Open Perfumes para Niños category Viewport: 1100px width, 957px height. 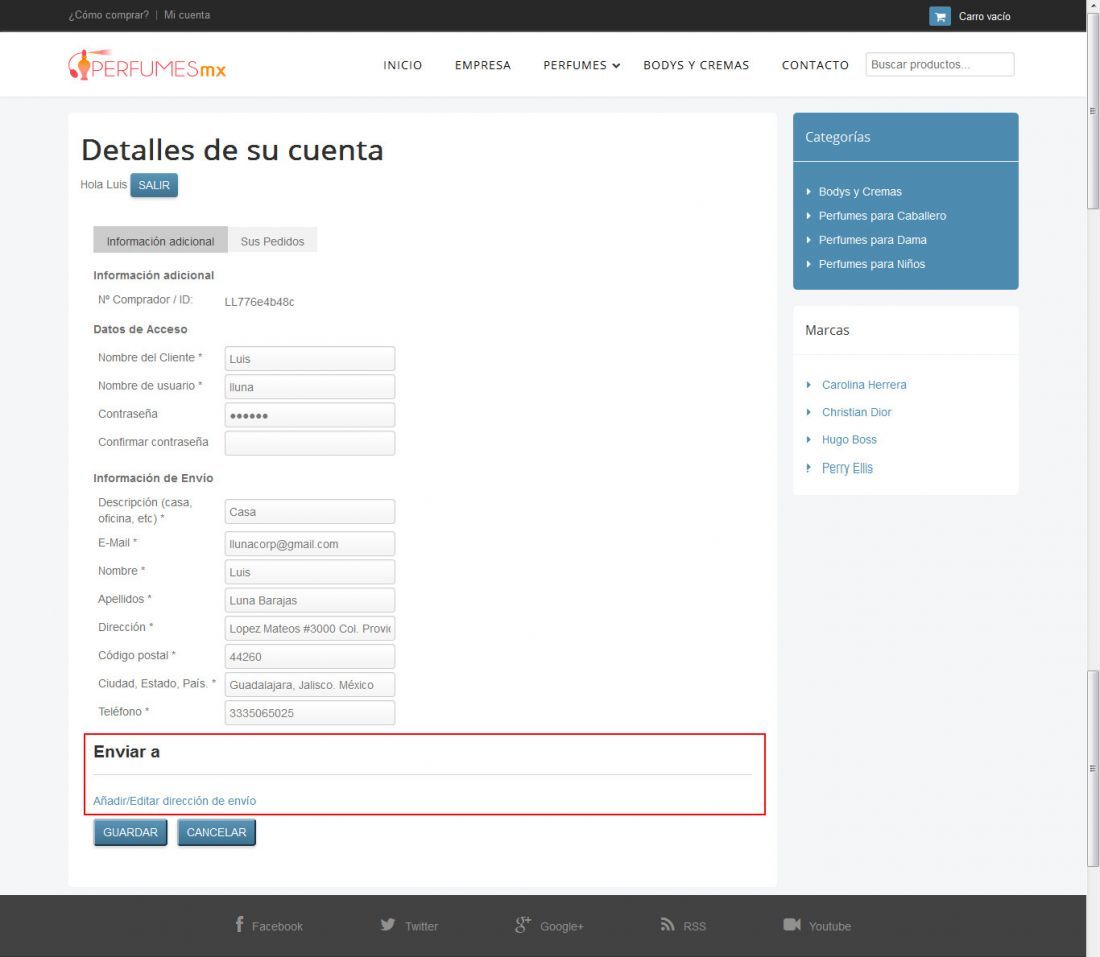872,264
